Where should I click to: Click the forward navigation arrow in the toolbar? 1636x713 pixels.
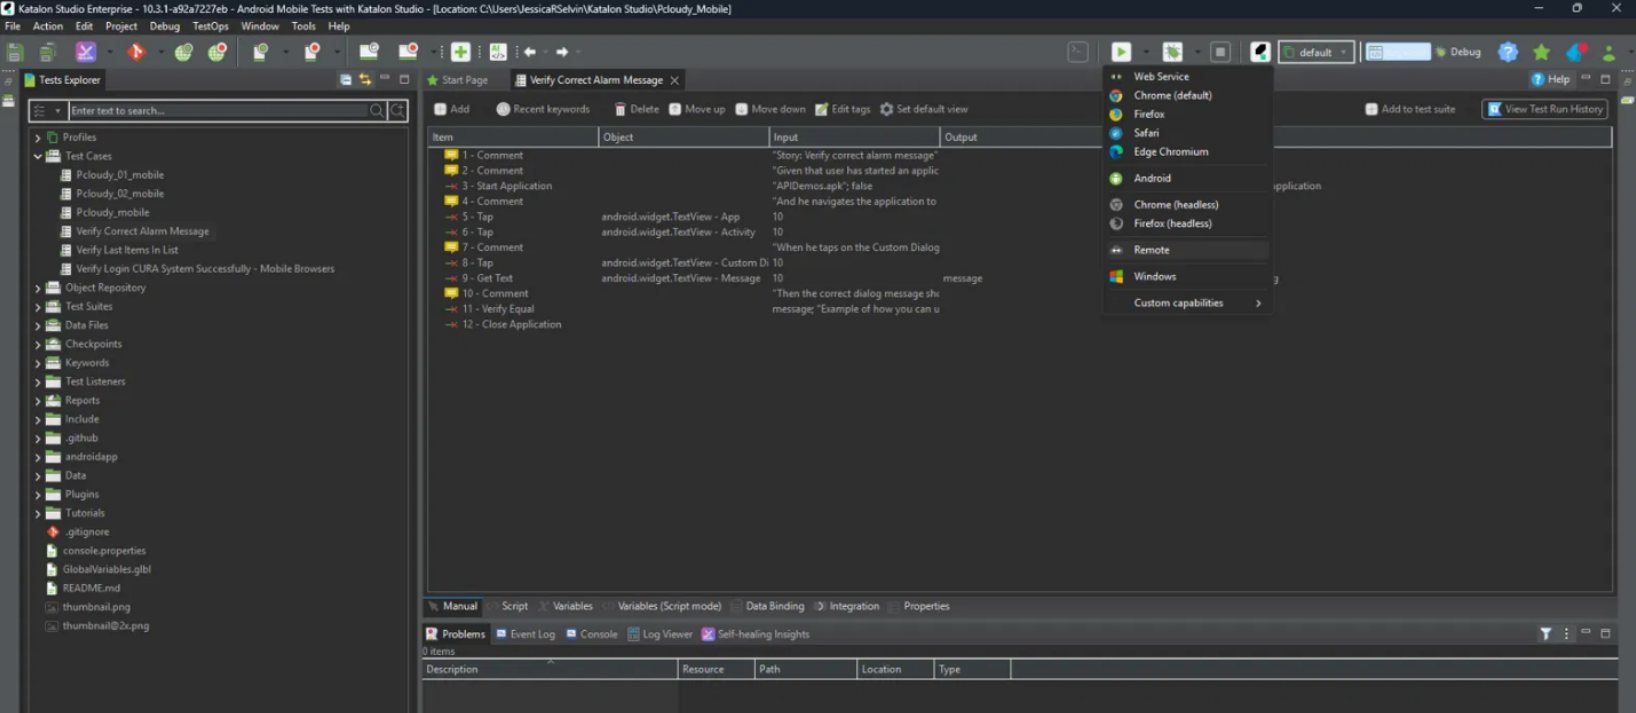pos(562,52)
